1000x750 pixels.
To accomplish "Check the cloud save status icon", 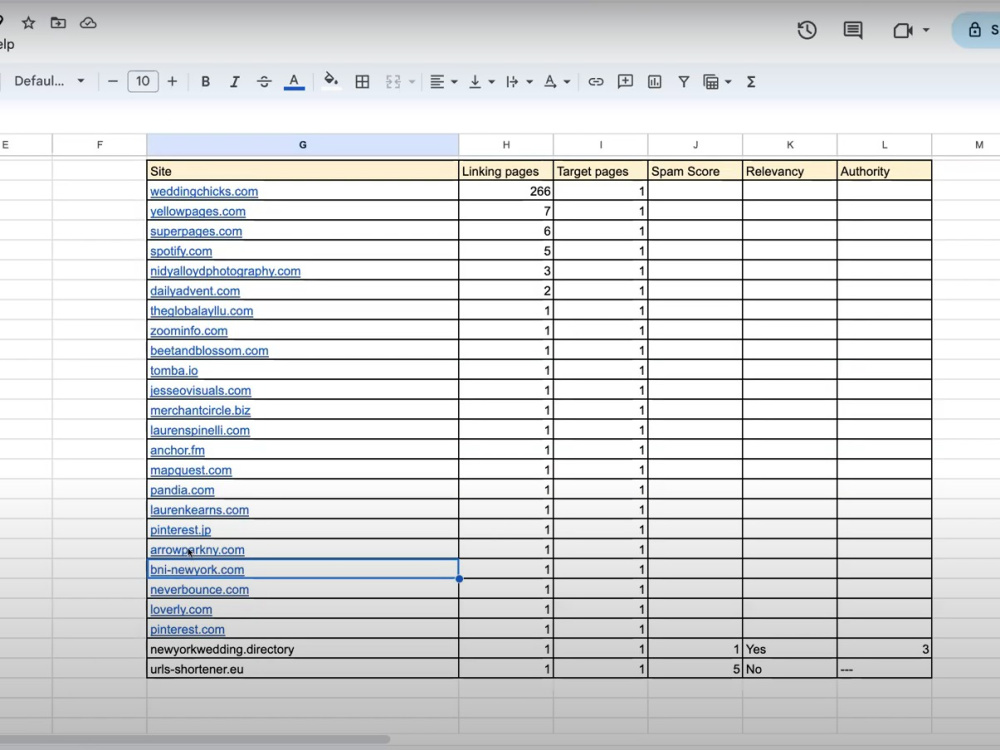I will pos(88,23).
